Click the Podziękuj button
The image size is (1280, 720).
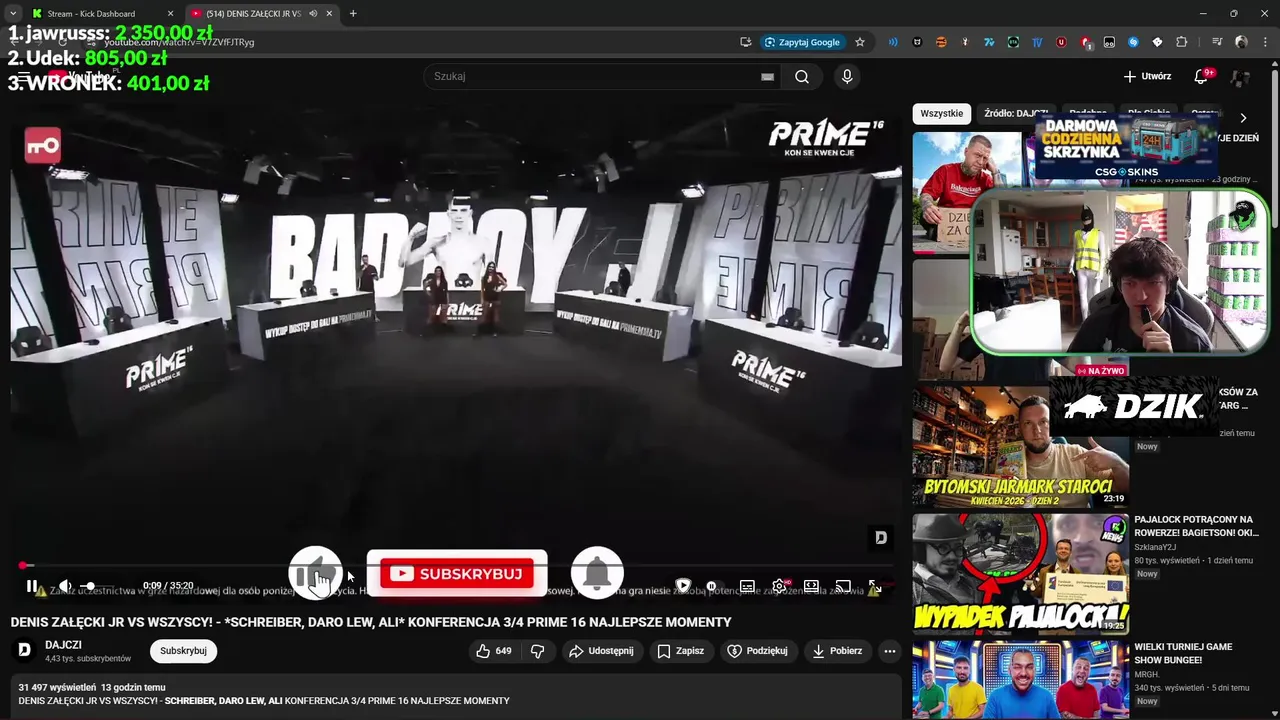757,651
